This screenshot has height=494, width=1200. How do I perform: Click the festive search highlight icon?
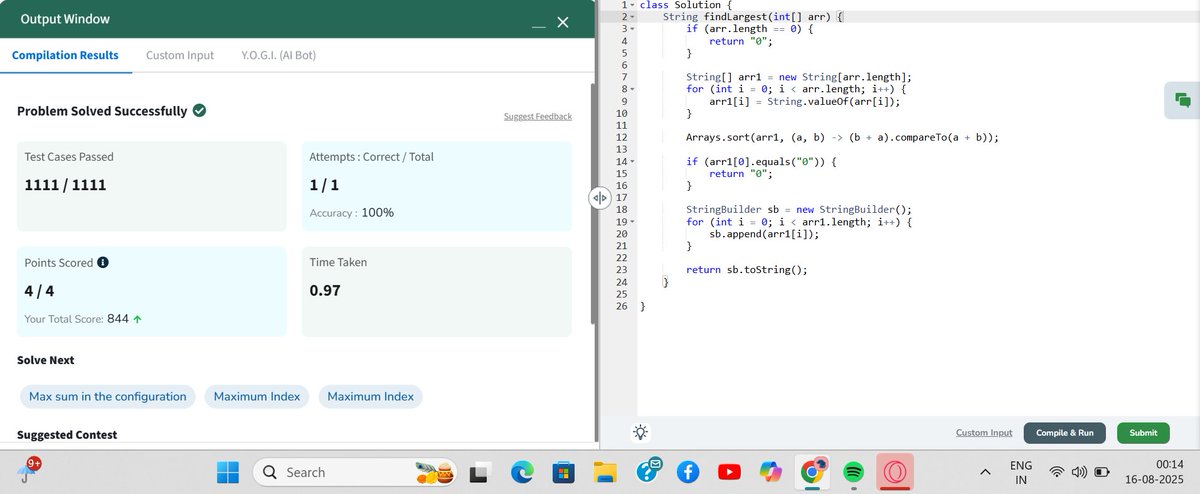(x=435, y=472)
